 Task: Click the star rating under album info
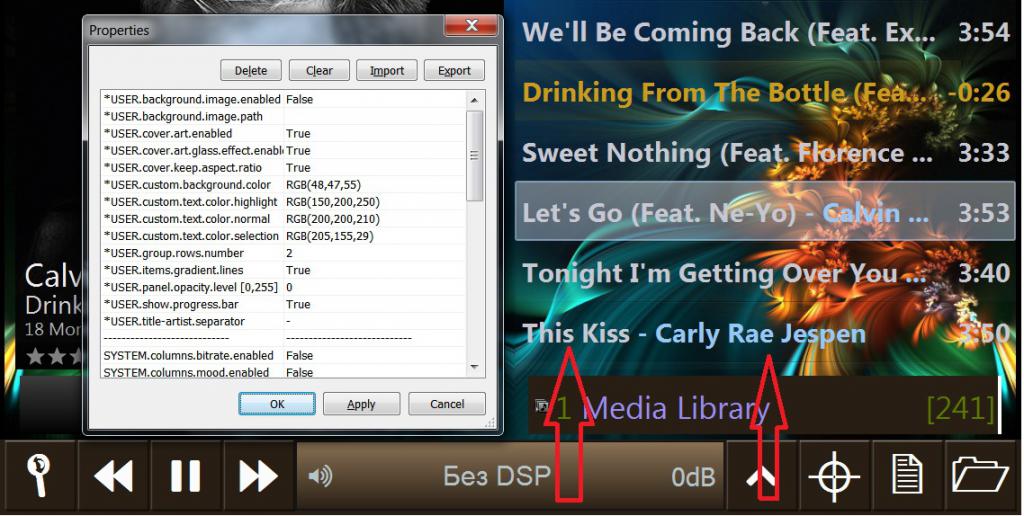pos(55,356)
